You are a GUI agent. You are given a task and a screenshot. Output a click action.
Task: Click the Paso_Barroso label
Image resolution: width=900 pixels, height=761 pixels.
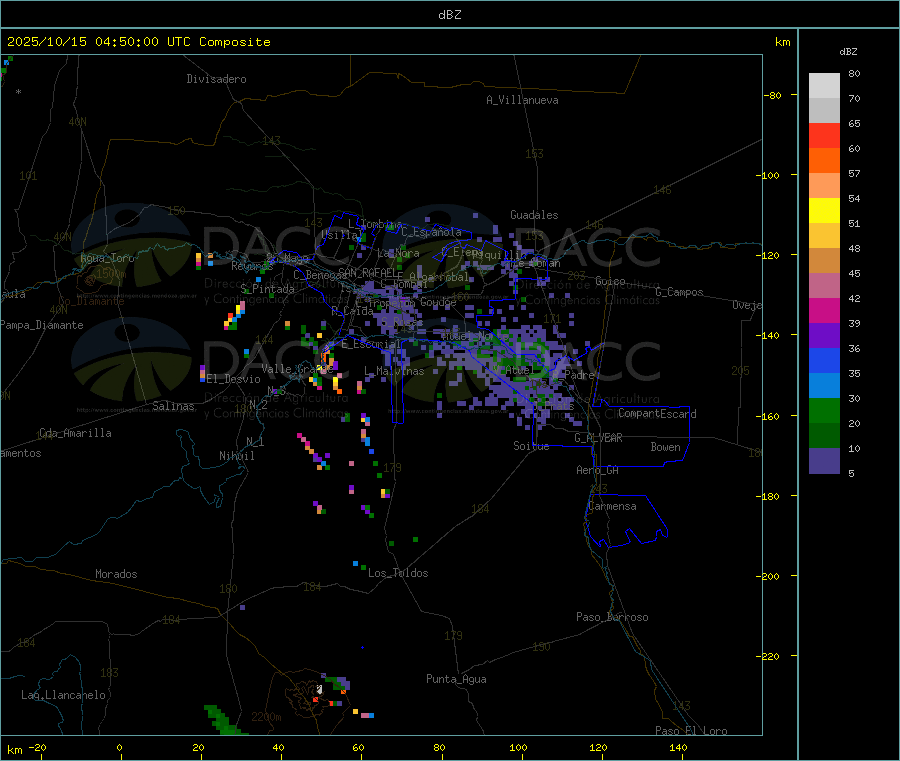[612, 617]
